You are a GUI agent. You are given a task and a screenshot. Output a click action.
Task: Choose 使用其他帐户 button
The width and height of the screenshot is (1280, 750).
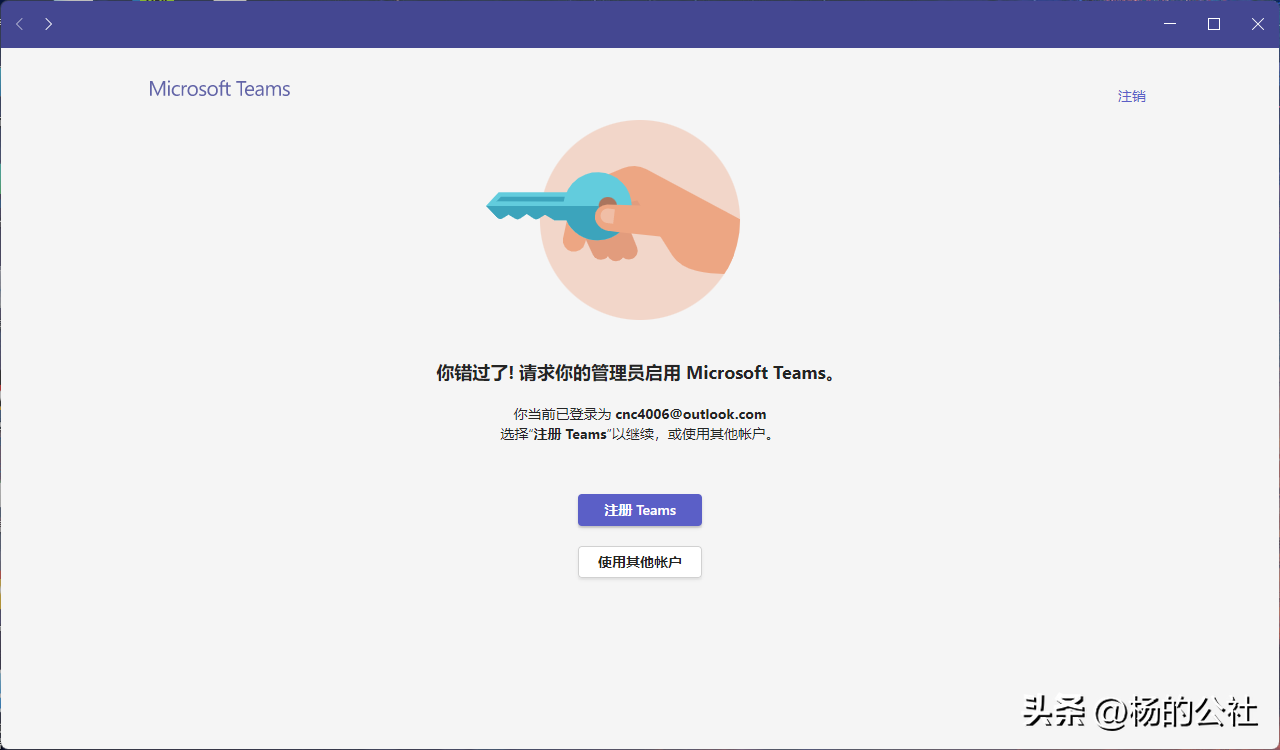pos(640,562)
